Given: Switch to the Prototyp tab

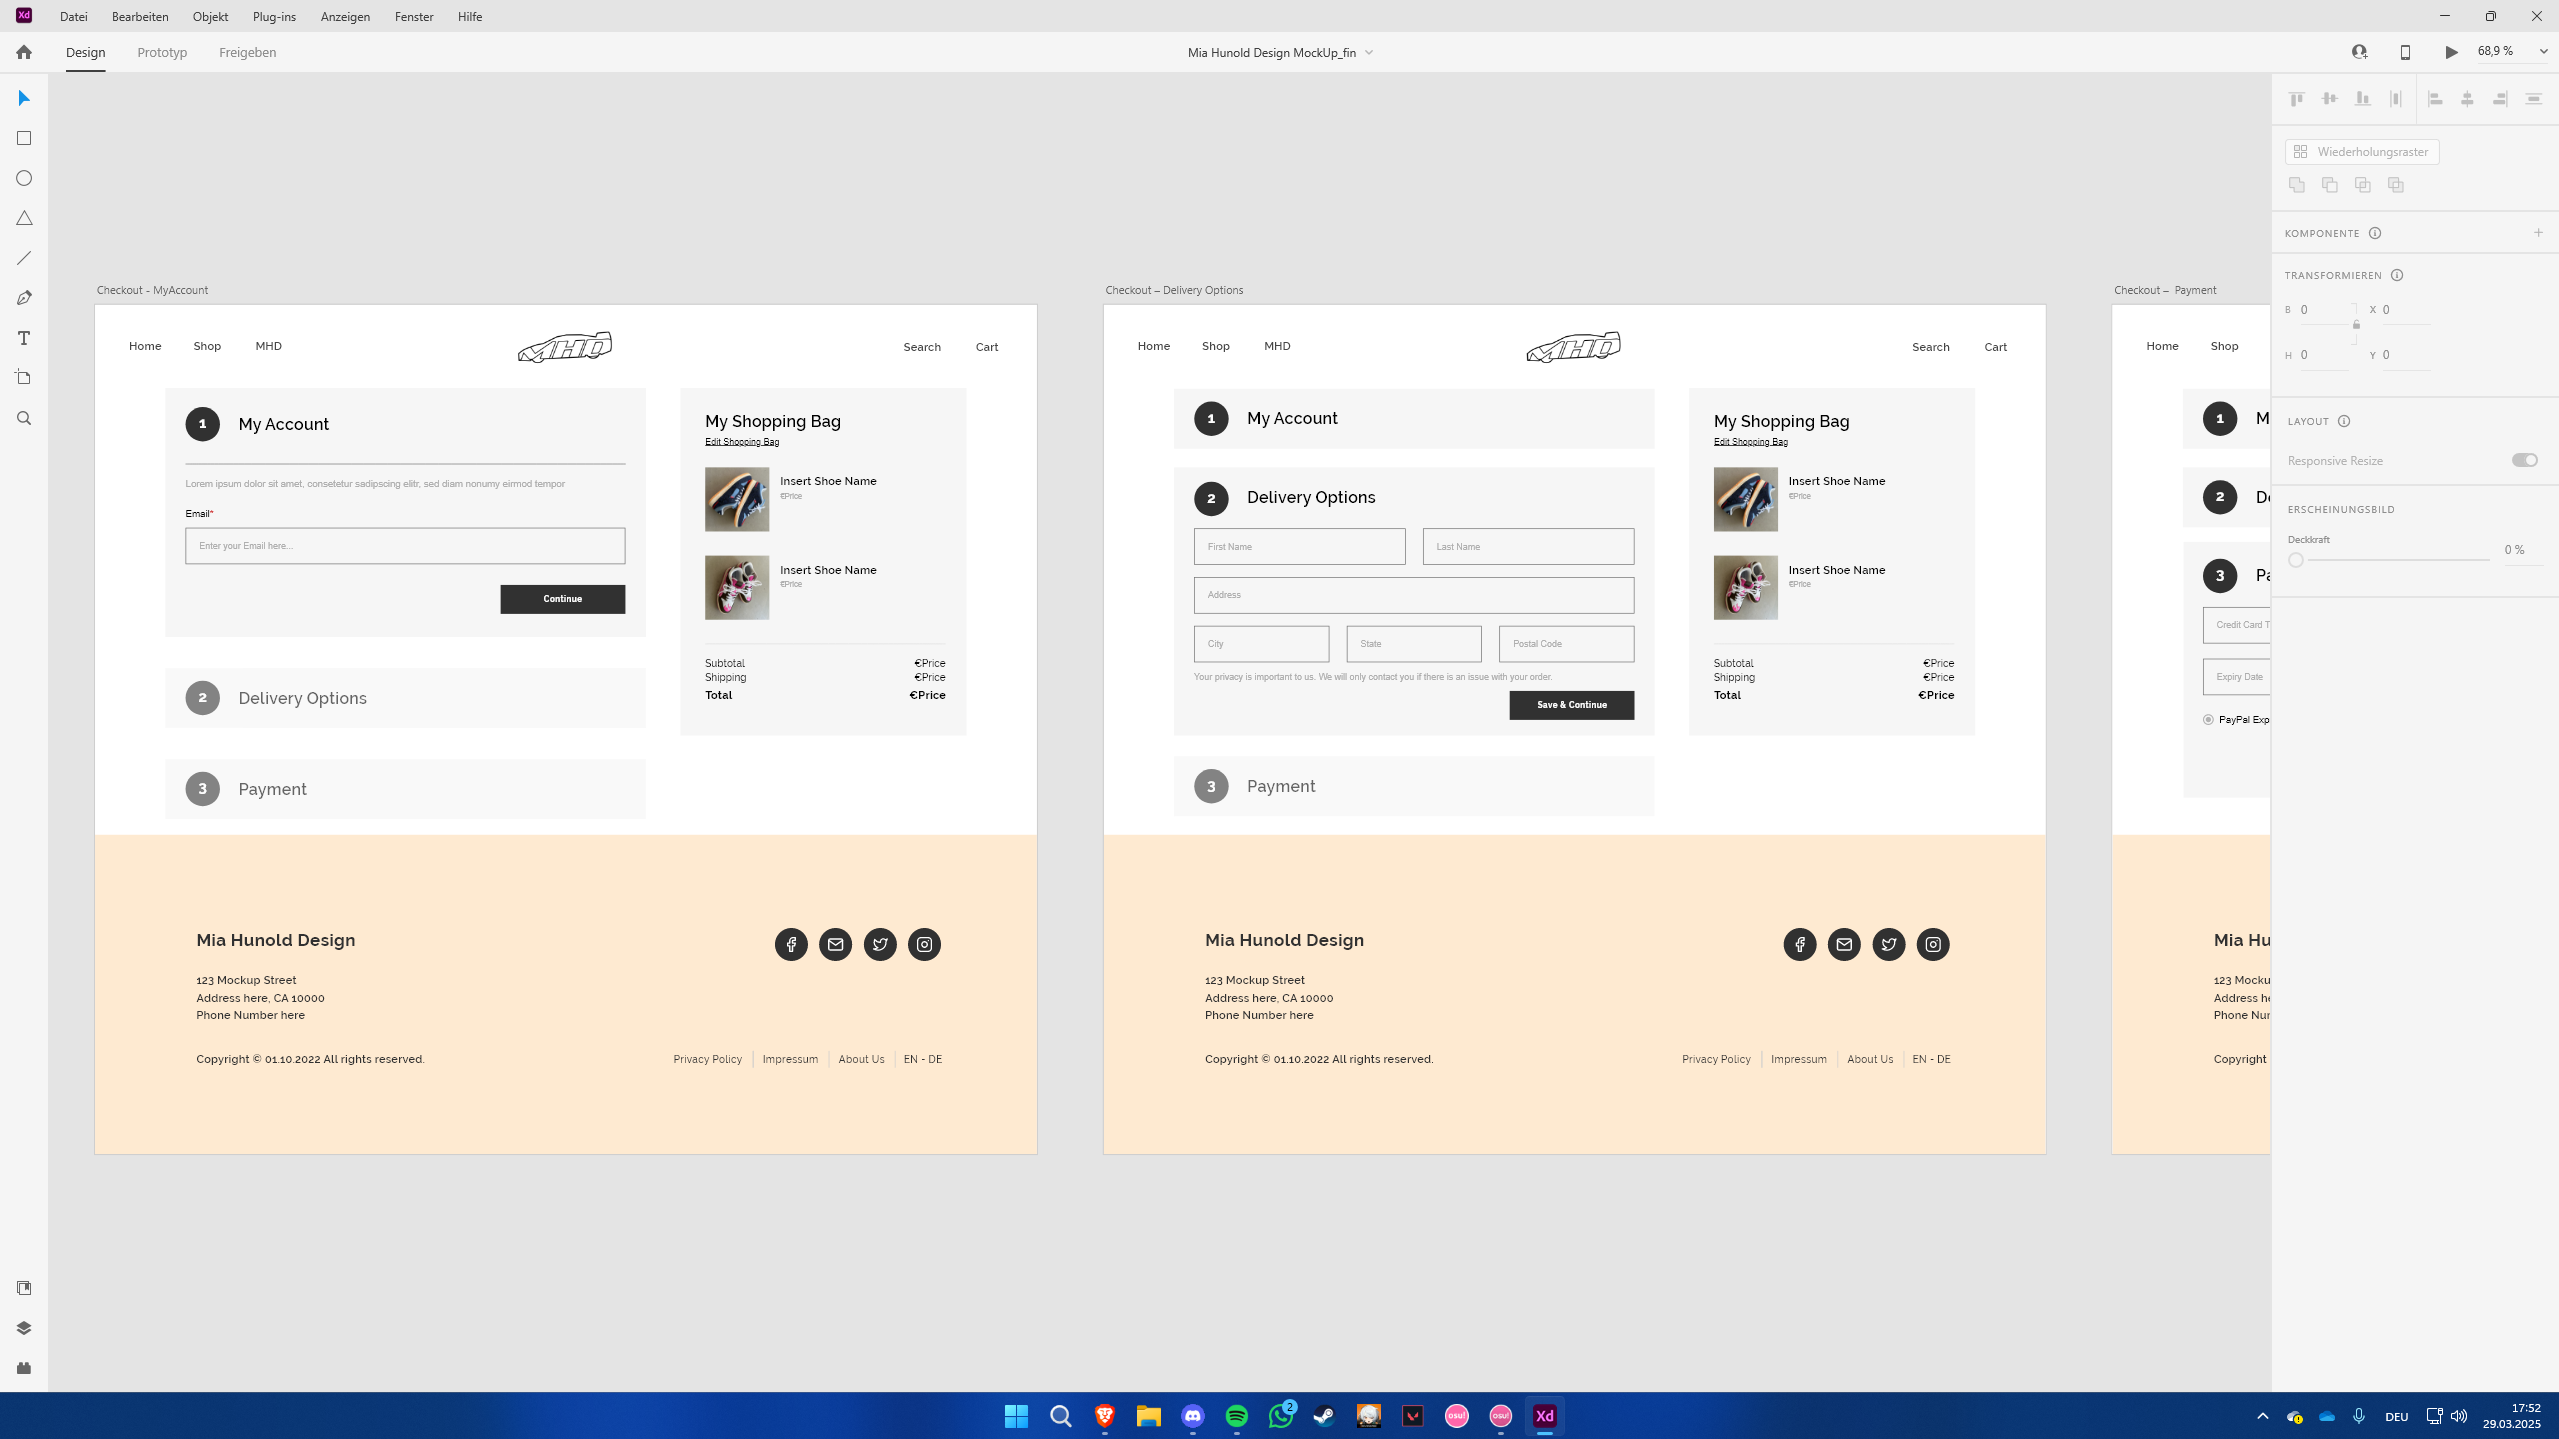Looking at the screenshot, I should (x=162, y=52).
